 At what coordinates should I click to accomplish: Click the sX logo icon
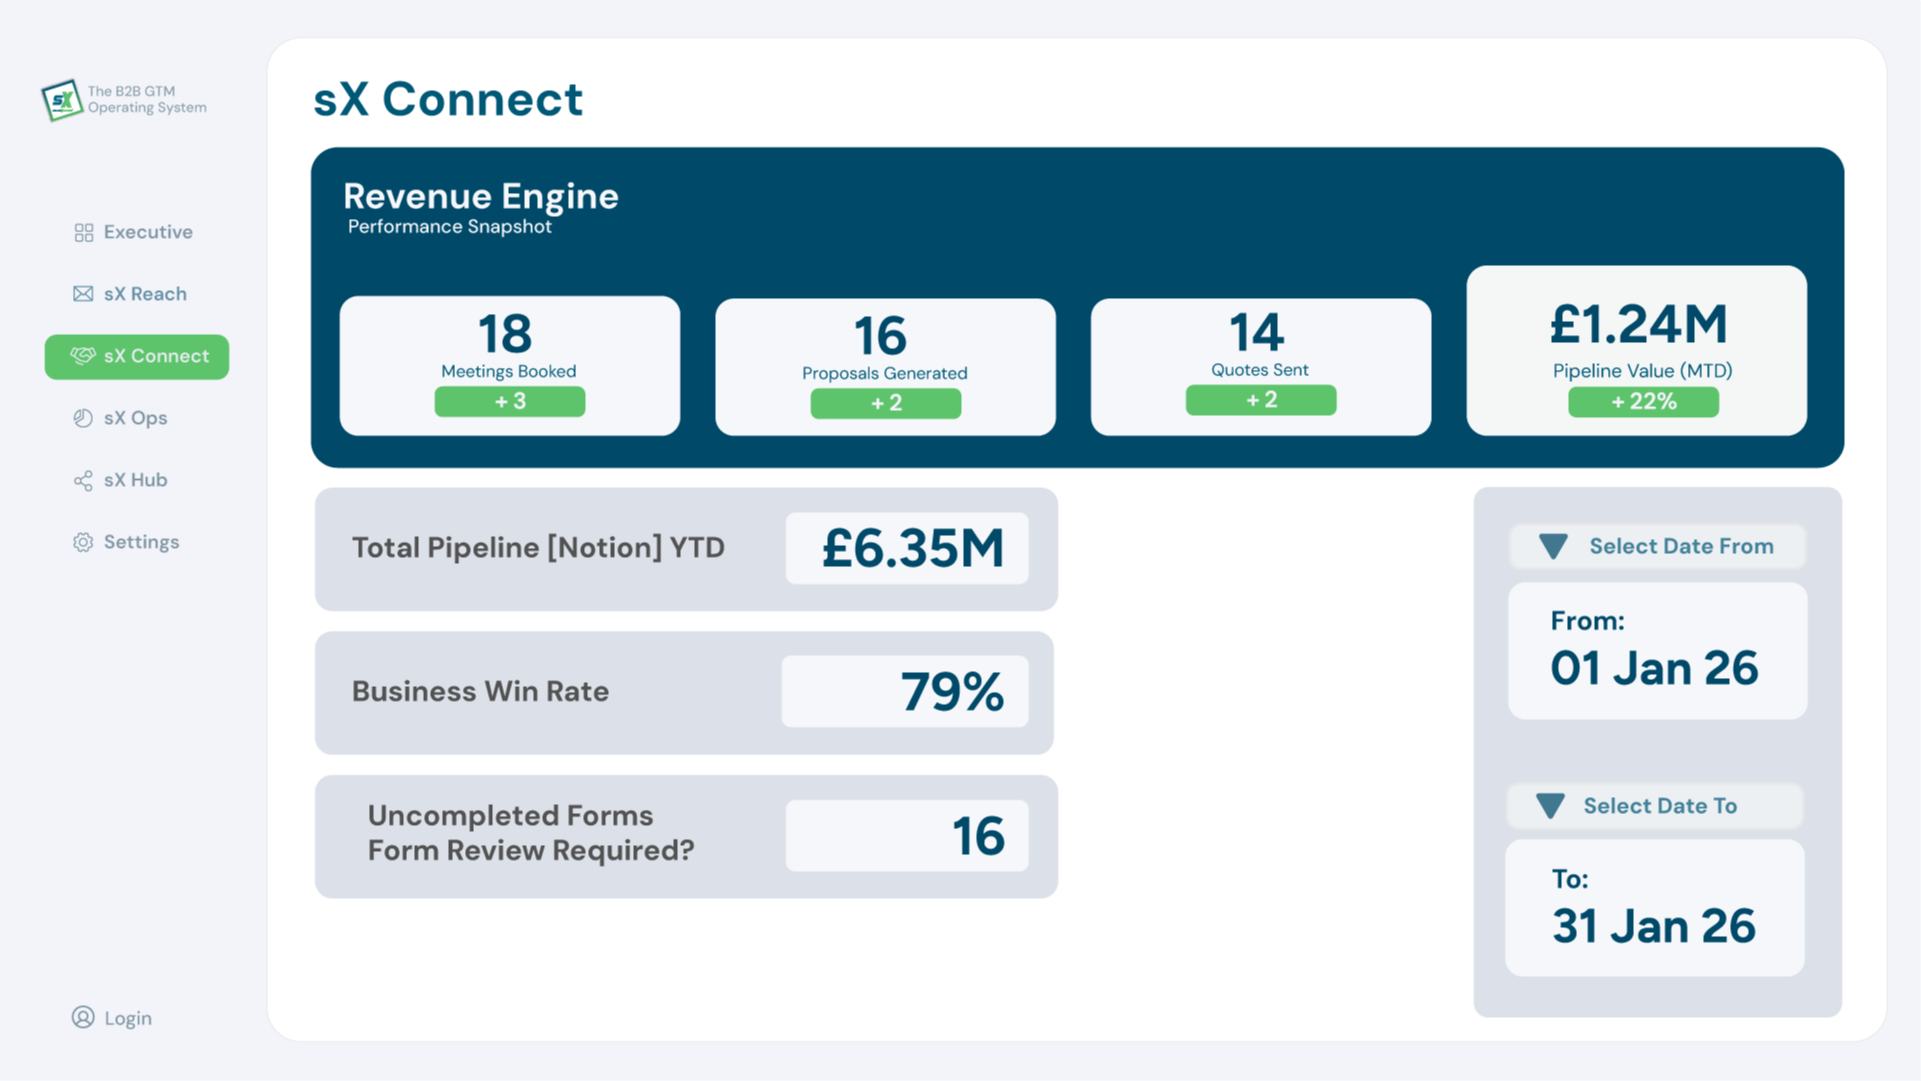[62, 100]
